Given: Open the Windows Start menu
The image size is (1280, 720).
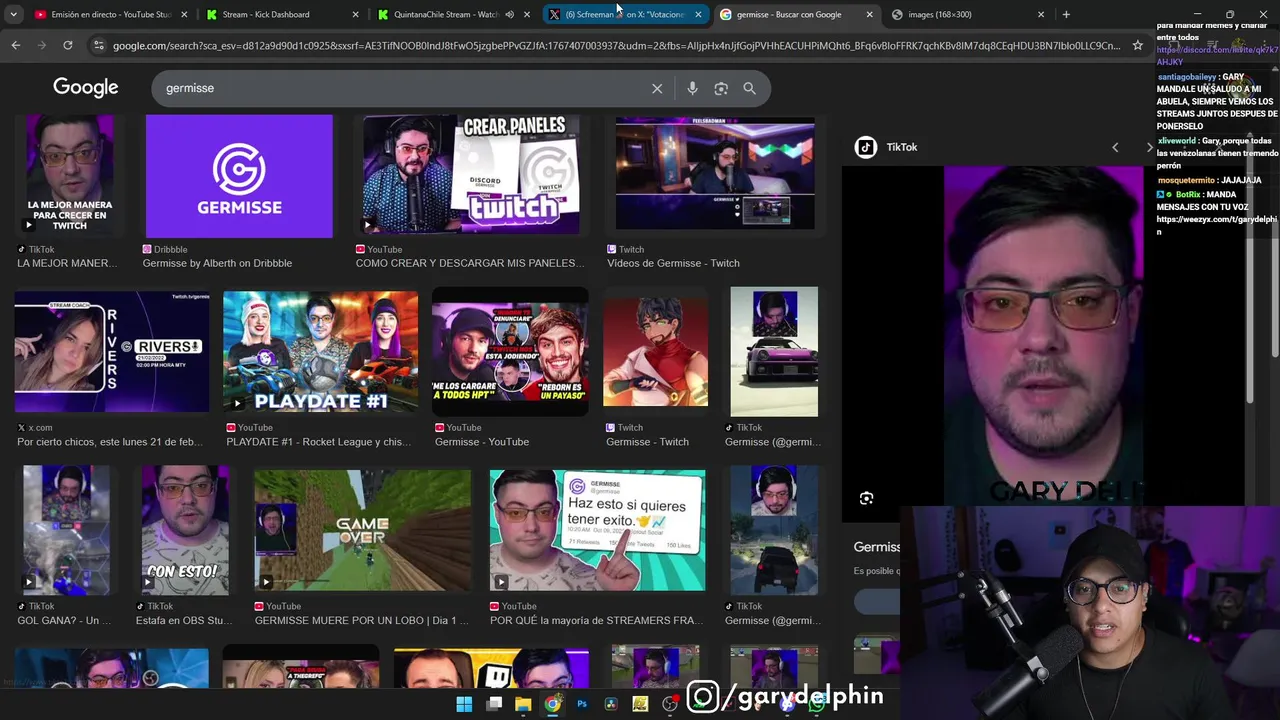Looking at the screenshot, I should coord(464,704).
